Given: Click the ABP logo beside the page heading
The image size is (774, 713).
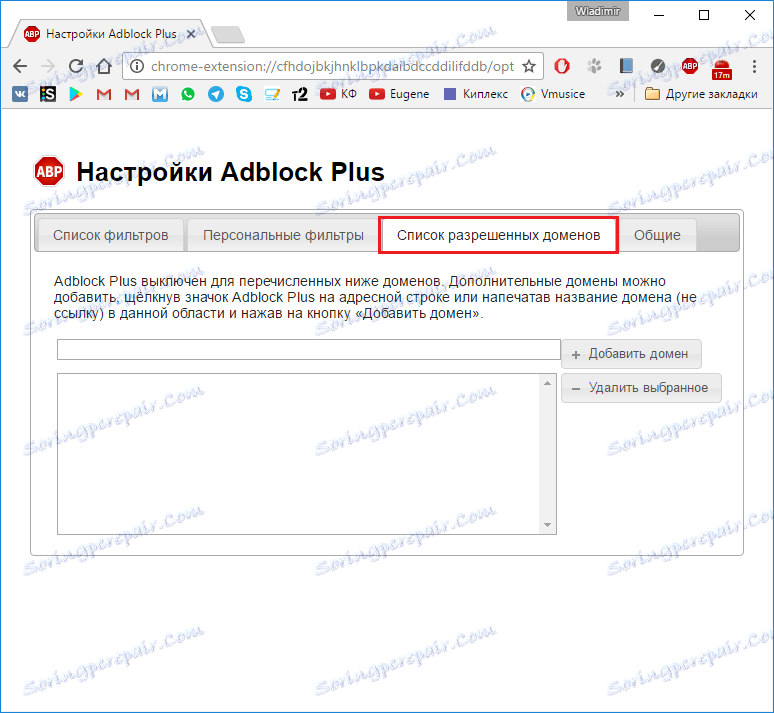Looking at the screenshot, I should coord(49,171).
